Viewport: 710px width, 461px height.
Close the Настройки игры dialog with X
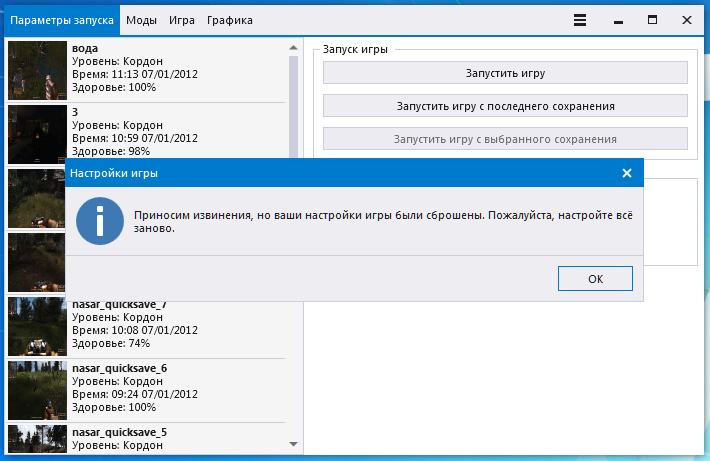[627, 173]
